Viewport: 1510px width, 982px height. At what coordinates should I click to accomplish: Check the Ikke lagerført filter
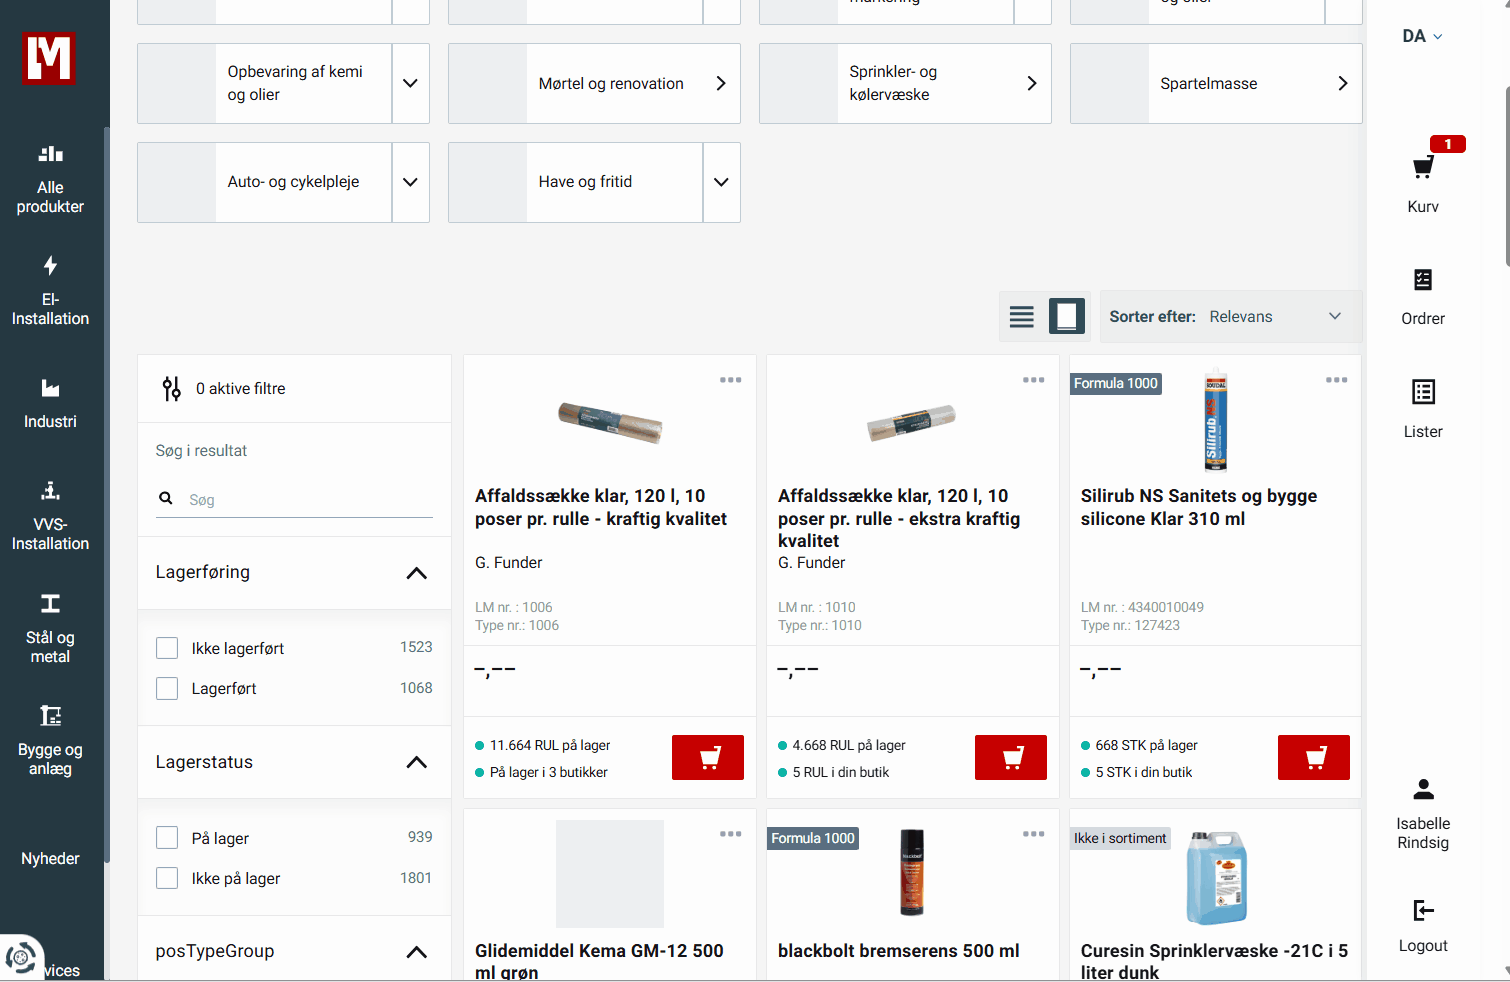167,649
